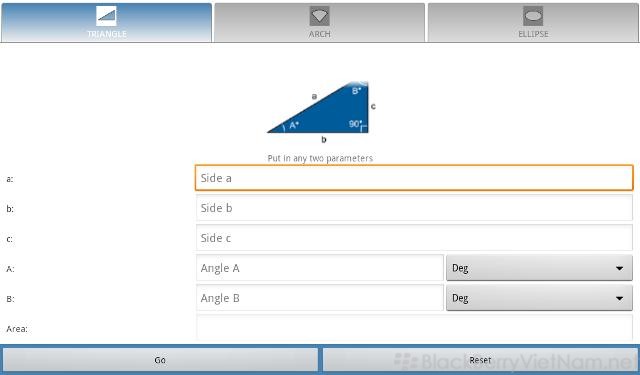Click the triangle icon in the Triangle tab
This screenshot has width=640, height=375.
(x=106, y=16)
